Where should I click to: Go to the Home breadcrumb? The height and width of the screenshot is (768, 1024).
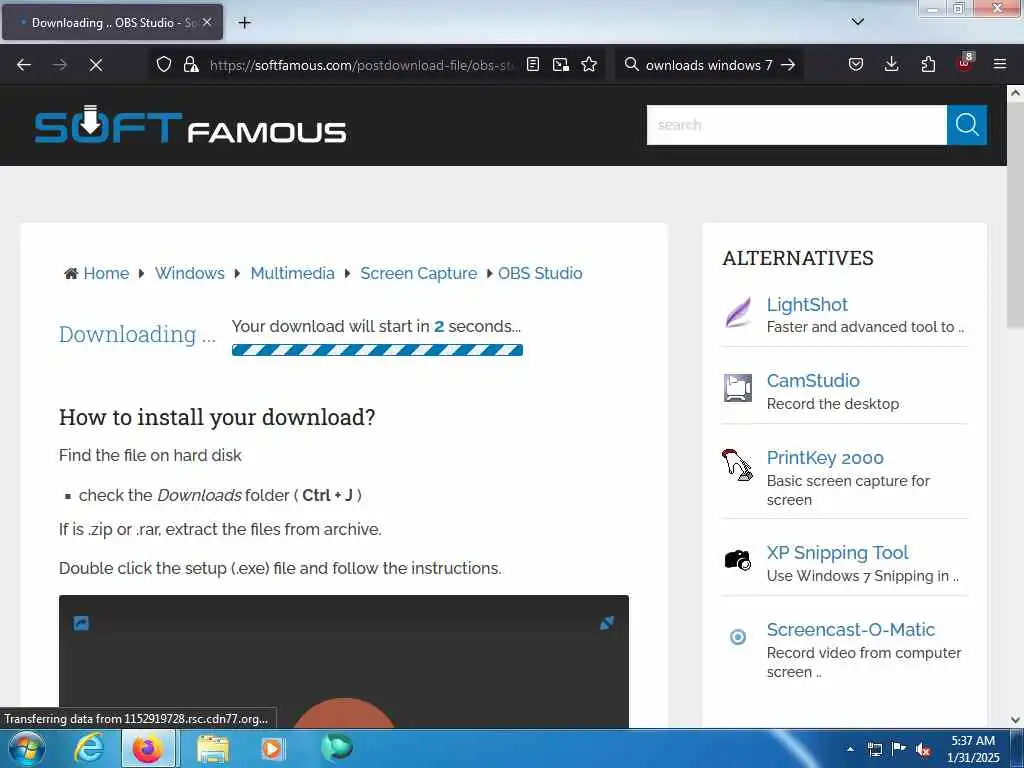pos(106,273)
